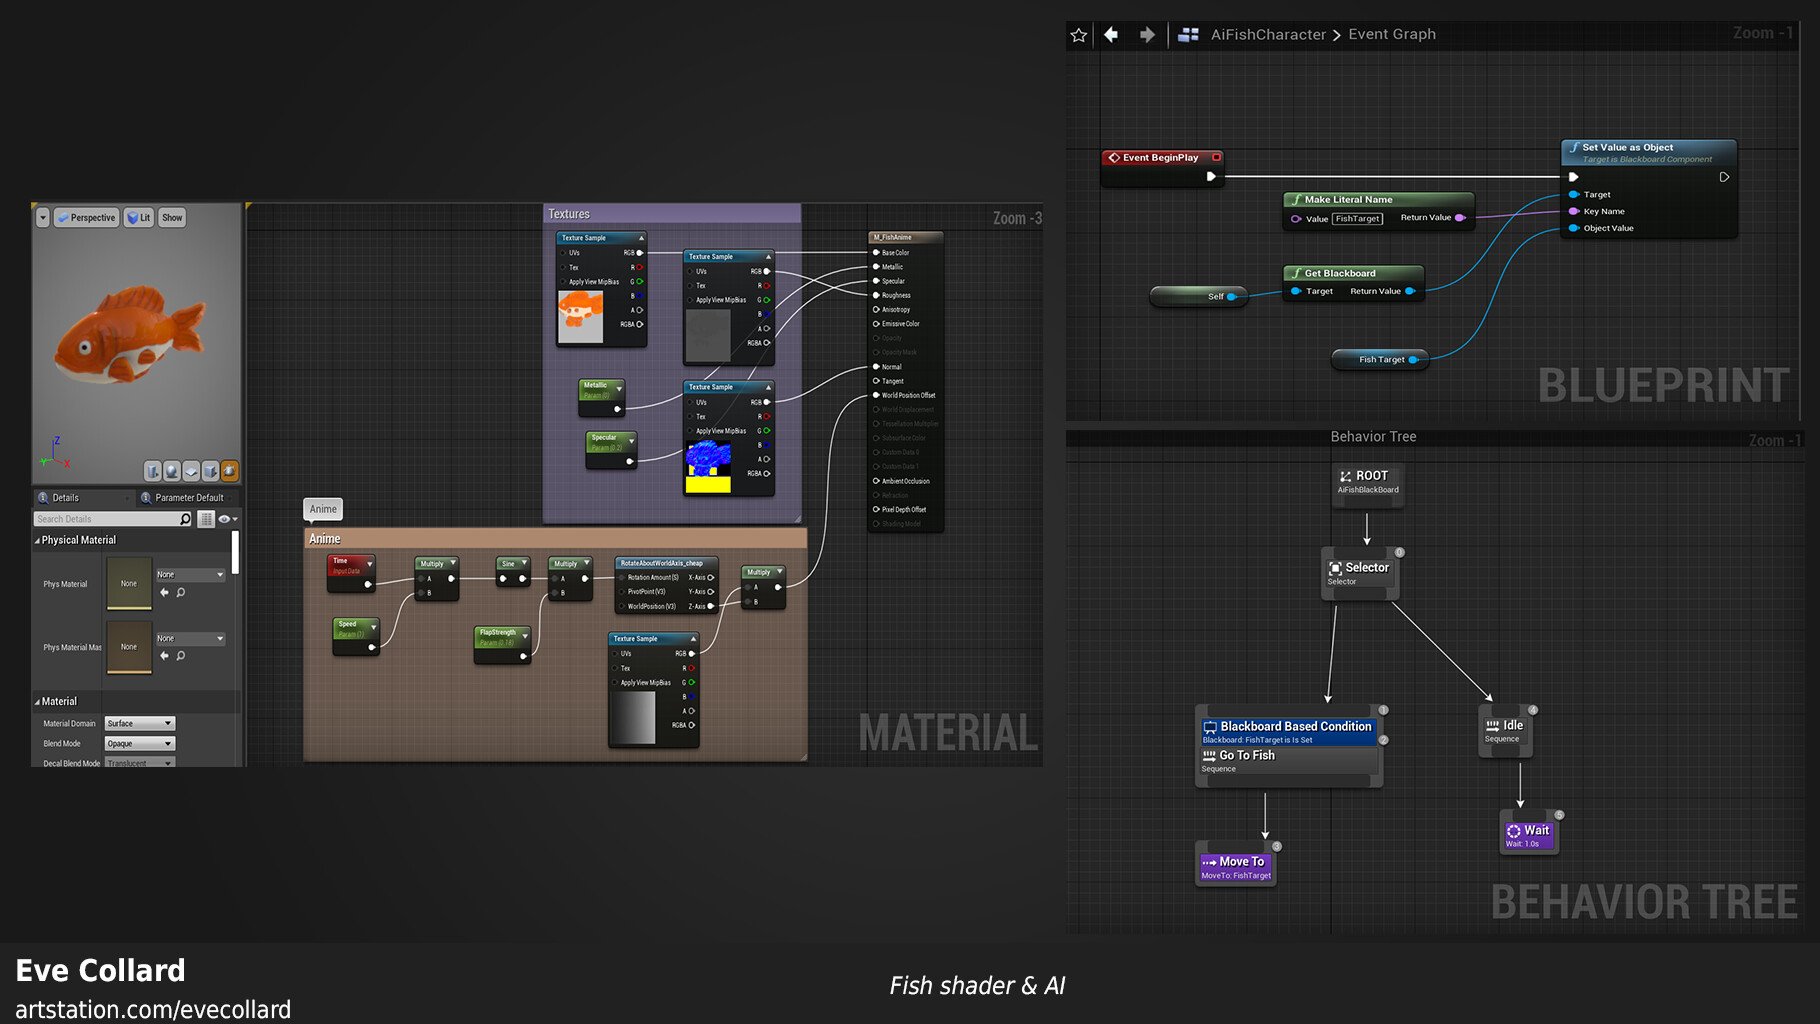Open the details property matrix grid icon
The width and height of the screenshot is (1820, 1024).
206,519
